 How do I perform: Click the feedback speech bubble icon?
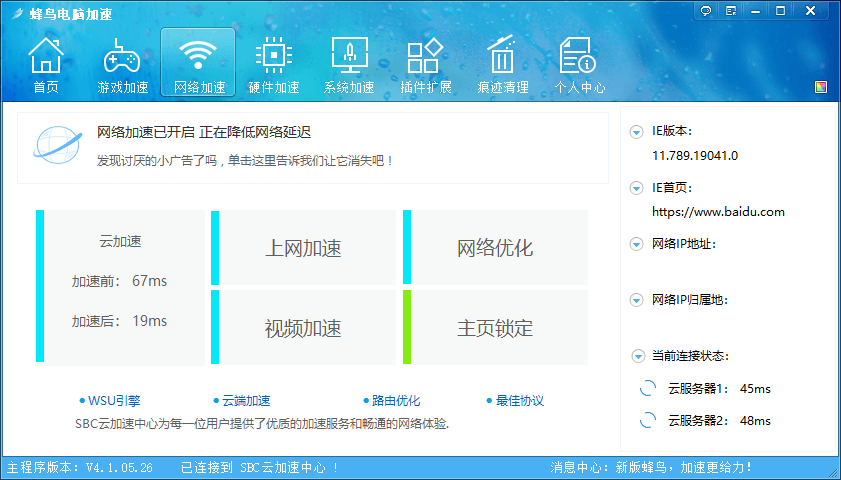(706, 11)
